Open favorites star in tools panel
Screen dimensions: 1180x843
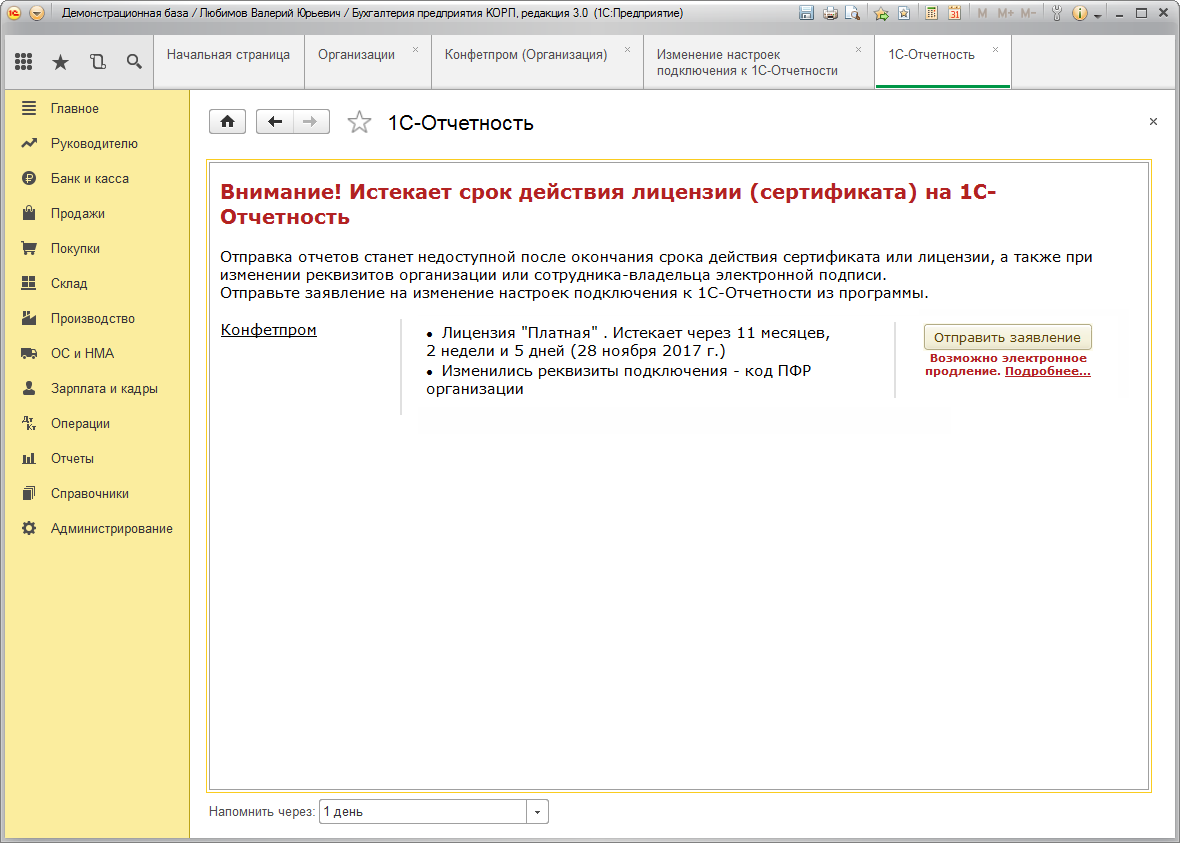60,62
